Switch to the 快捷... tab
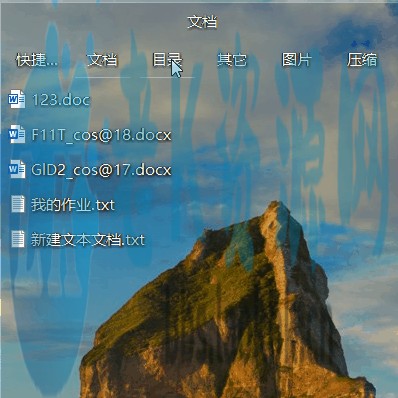The image size is (398, 398). 37,60
